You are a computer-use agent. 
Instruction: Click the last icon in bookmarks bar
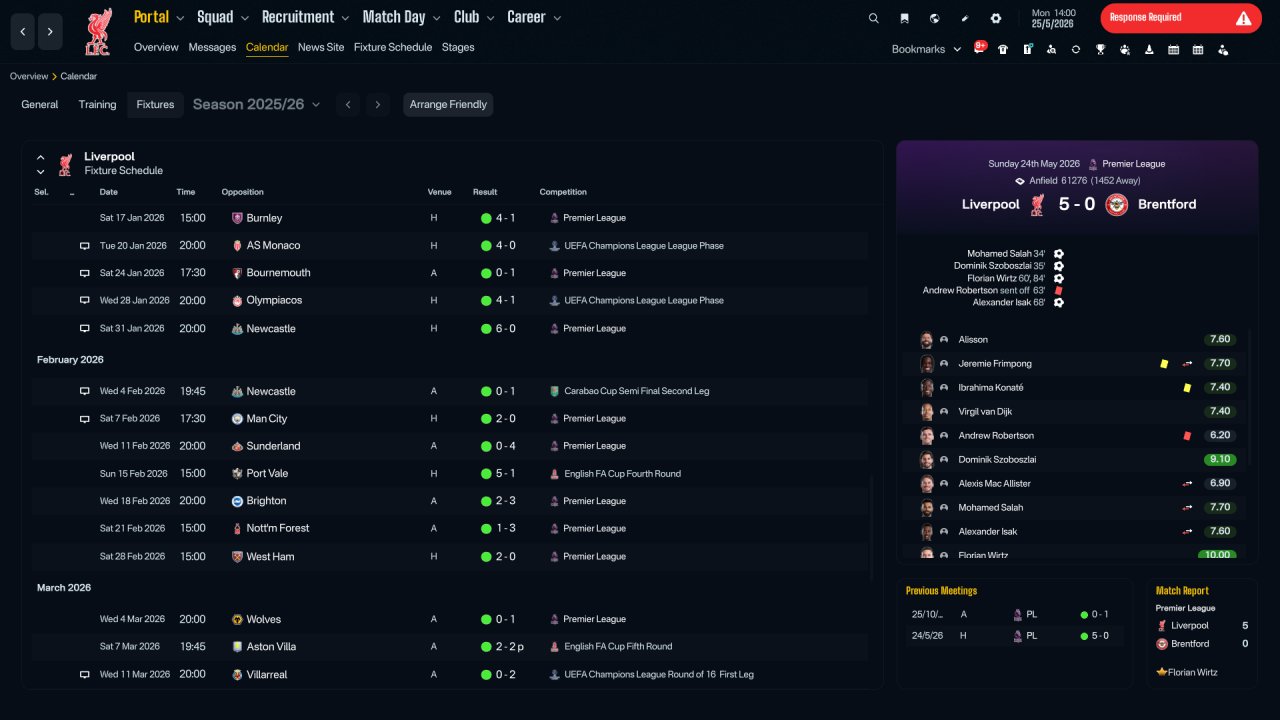click(1223, 49)
